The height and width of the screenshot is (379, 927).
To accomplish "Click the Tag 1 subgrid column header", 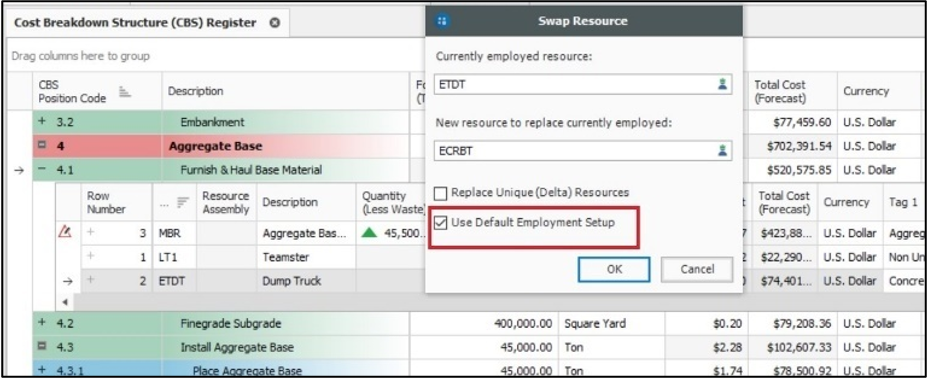I will click(x=905, y=202).
